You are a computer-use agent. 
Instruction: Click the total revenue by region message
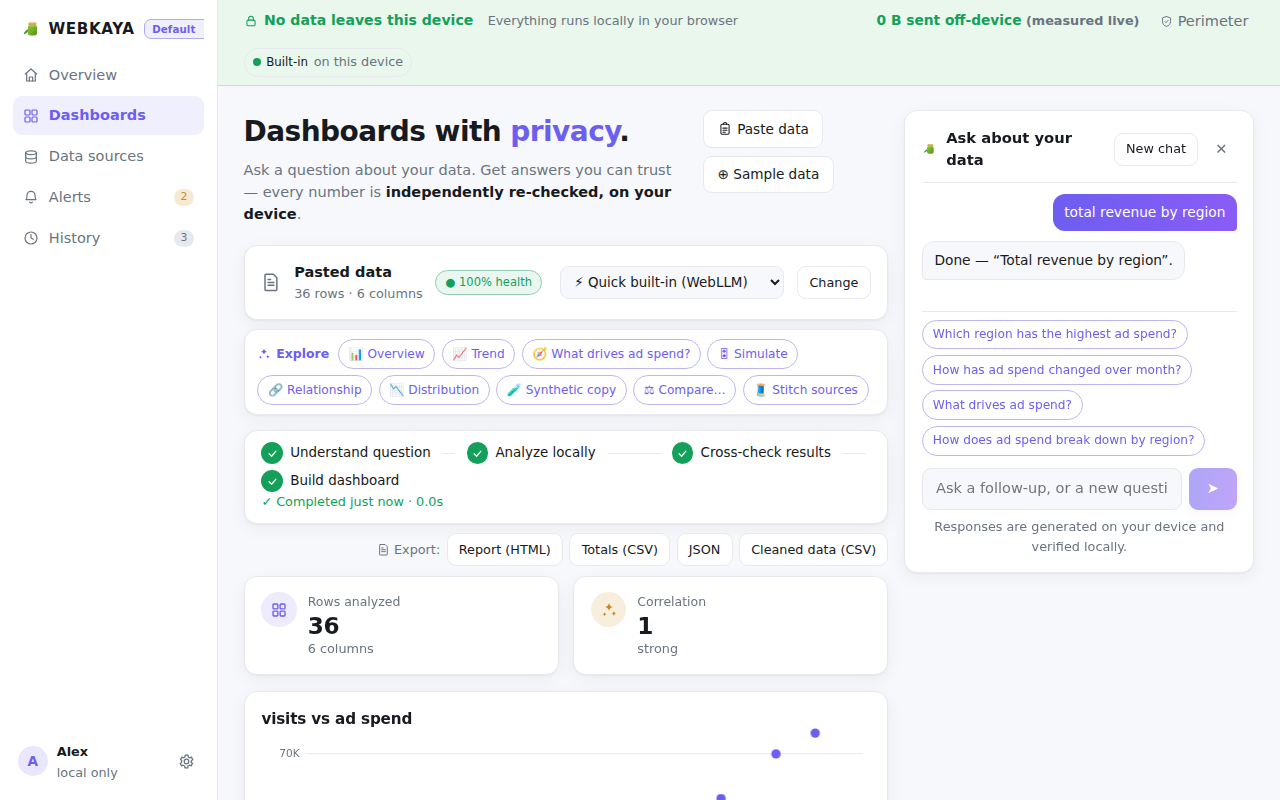point(1145,212)
